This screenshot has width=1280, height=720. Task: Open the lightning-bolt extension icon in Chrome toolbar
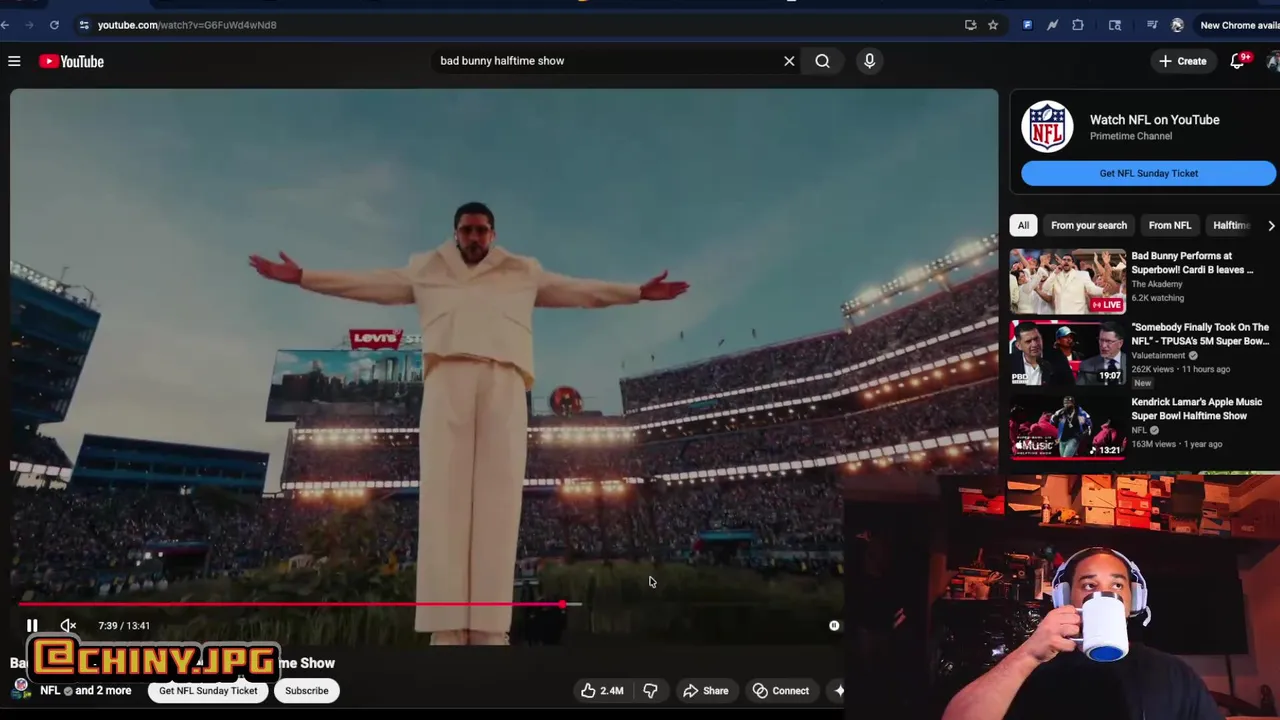(1052, 25)
